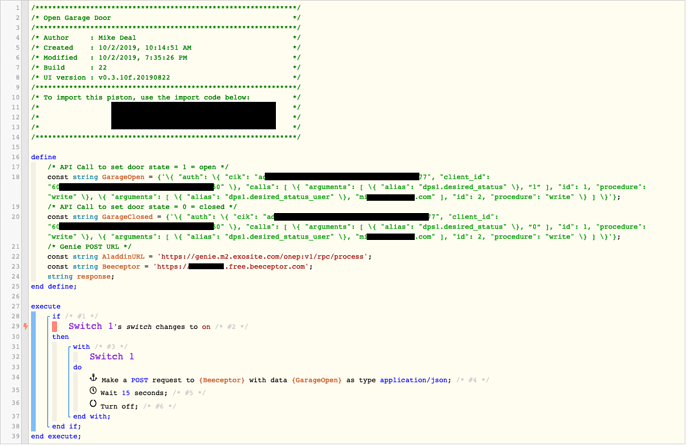Click comment 'API Call to set door state = 0 = closed'
This screenshot has height=446, width=690.
142,207
